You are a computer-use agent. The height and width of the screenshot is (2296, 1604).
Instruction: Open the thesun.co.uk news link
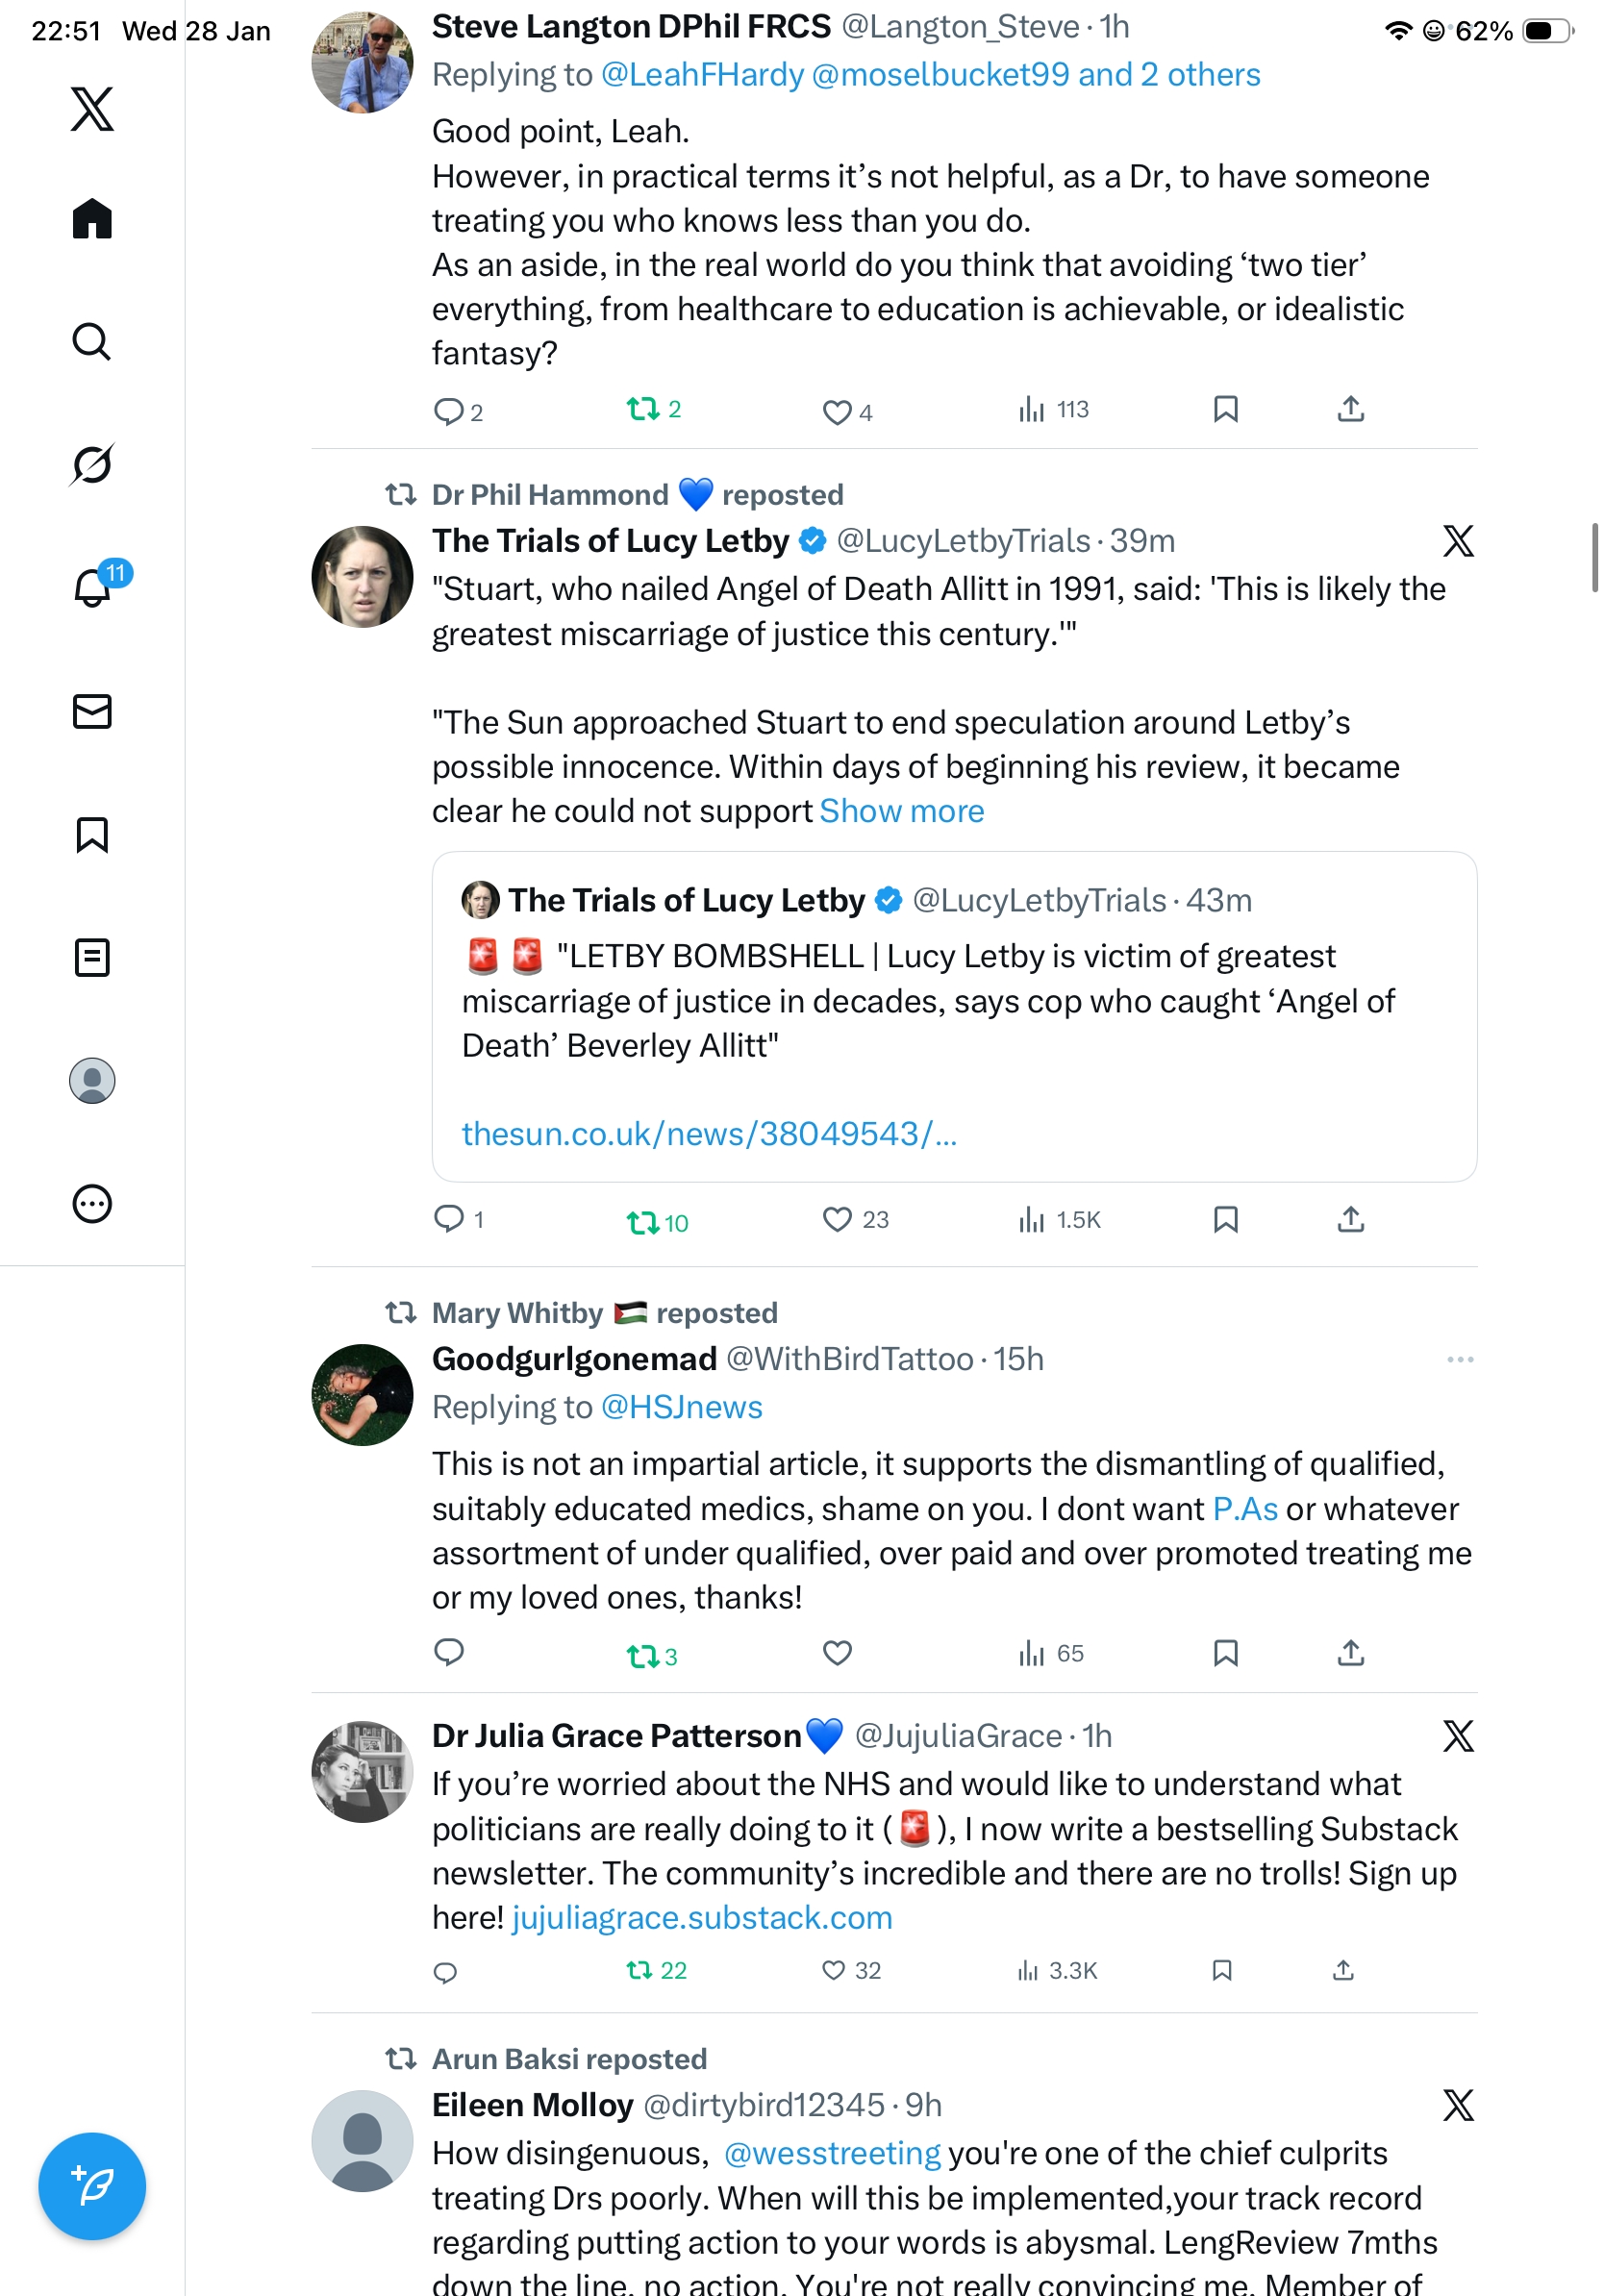click(708, 1134)
